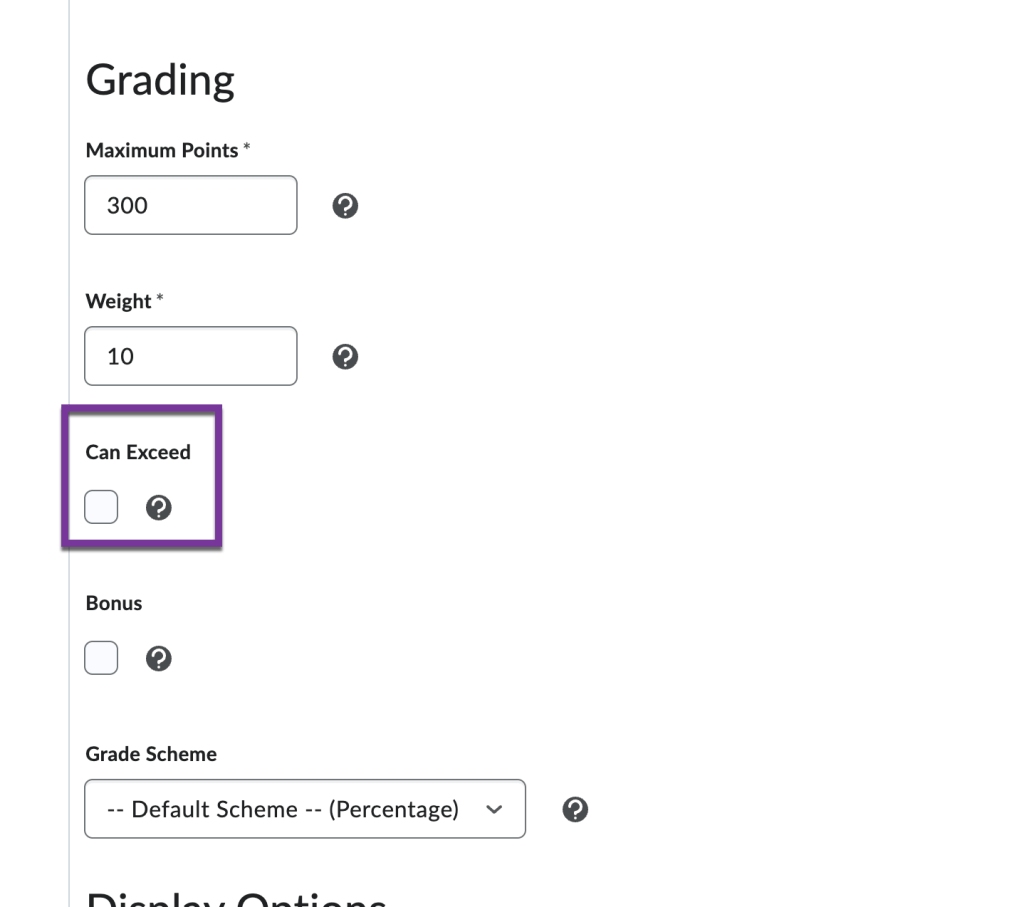Open the help tooltip inside the purple highlight
The height and width of the screenshot is (907, 1024).
tap(158, 507)
